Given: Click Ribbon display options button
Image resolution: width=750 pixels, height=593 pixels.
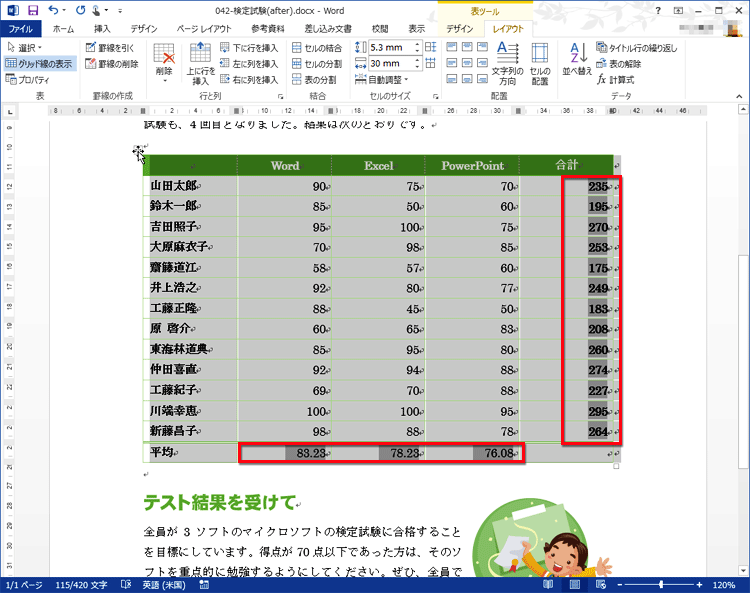Looking at the screenshot, I should (678, 10).
